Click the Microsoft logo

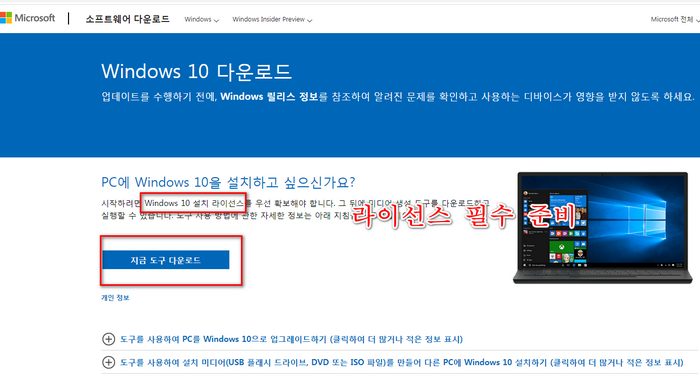(x=27, y=18)
